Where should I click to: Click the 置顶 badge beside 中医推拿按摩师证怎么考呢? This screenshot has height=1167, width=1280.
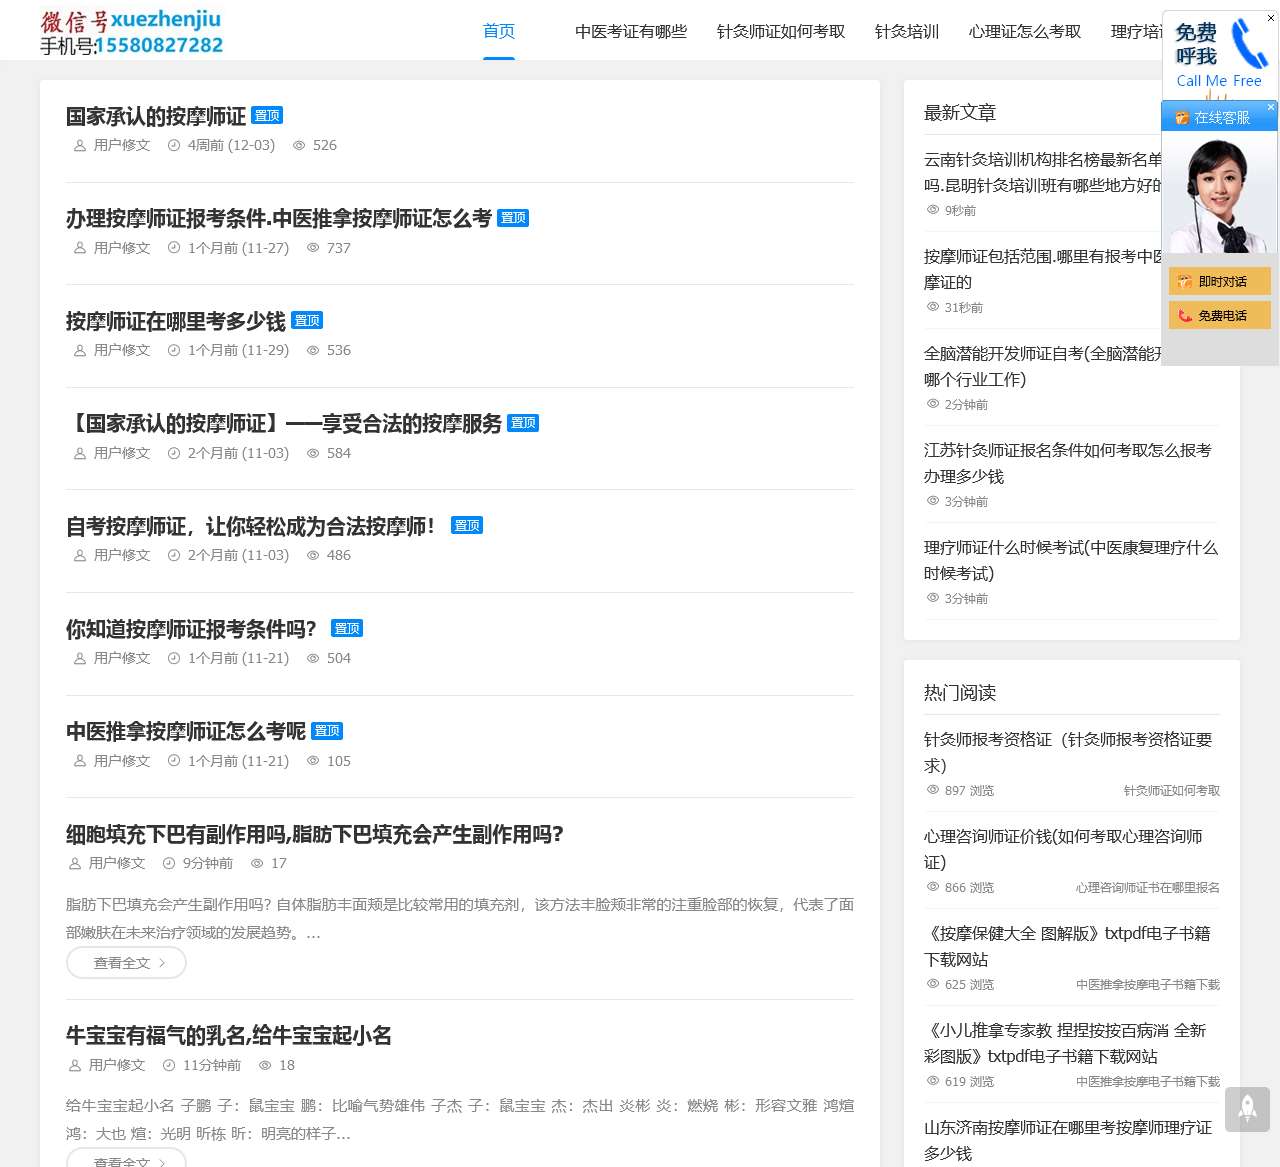327,731
